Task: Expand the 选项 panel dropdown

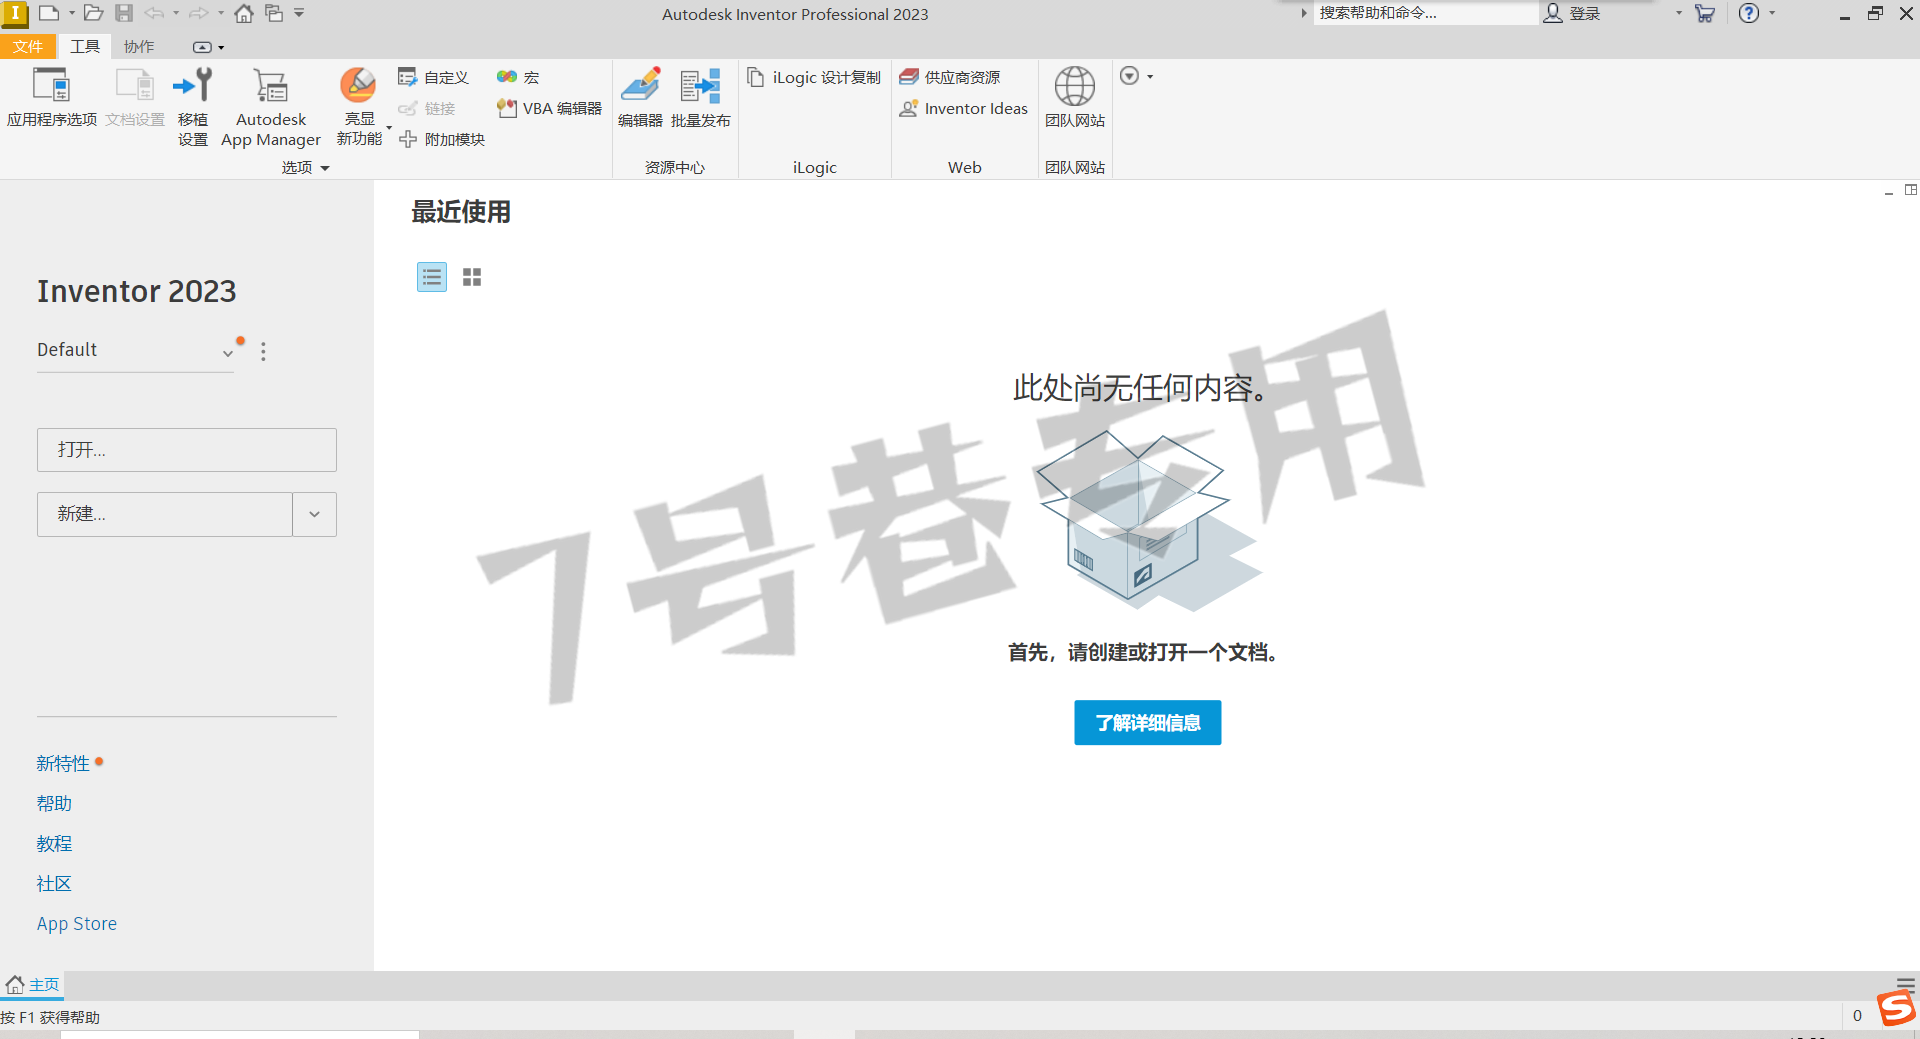Action: click(325, 168)
